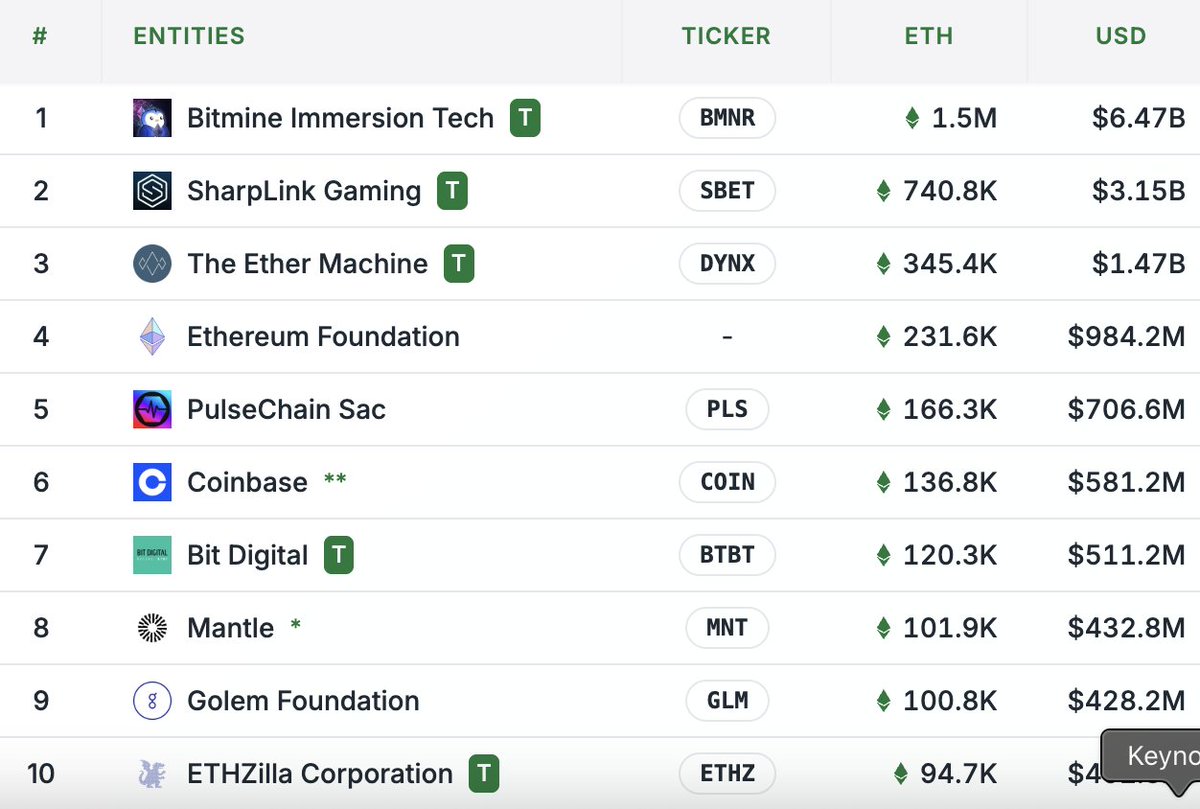This screenshot has width=1200, height=809.
Task: Click the Bit Digital logo icon
Action: tap(152, 555)
